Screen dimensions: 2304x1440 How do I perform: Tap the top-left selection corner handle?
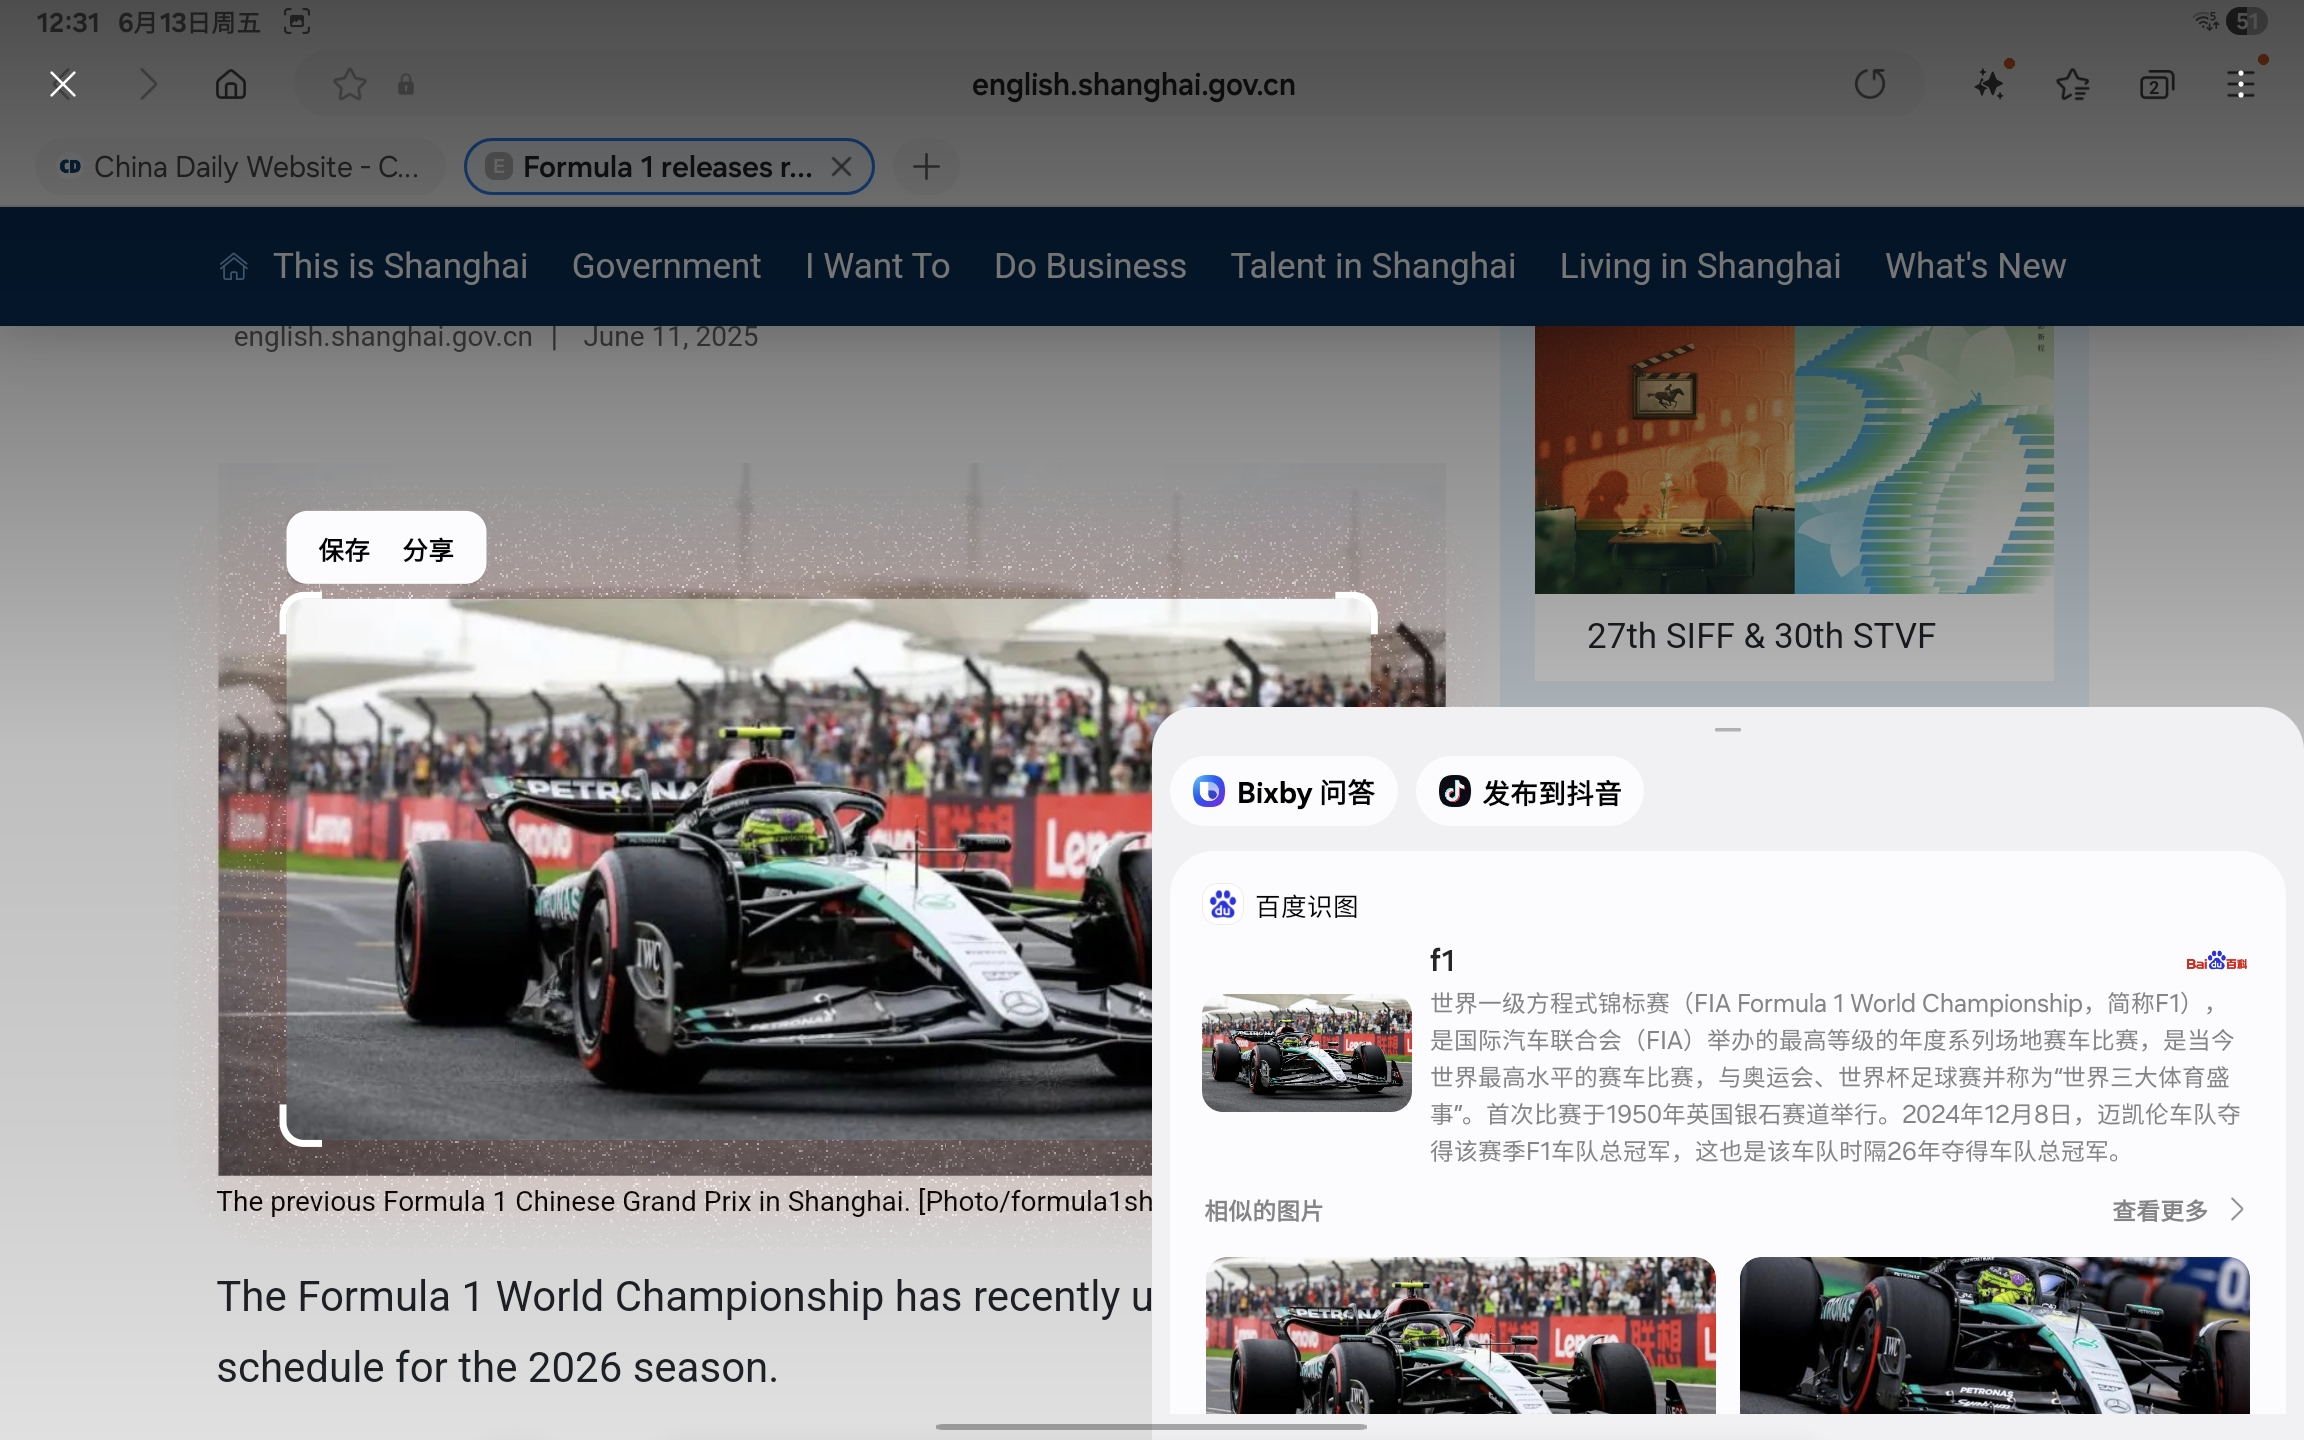click(300, 612)
